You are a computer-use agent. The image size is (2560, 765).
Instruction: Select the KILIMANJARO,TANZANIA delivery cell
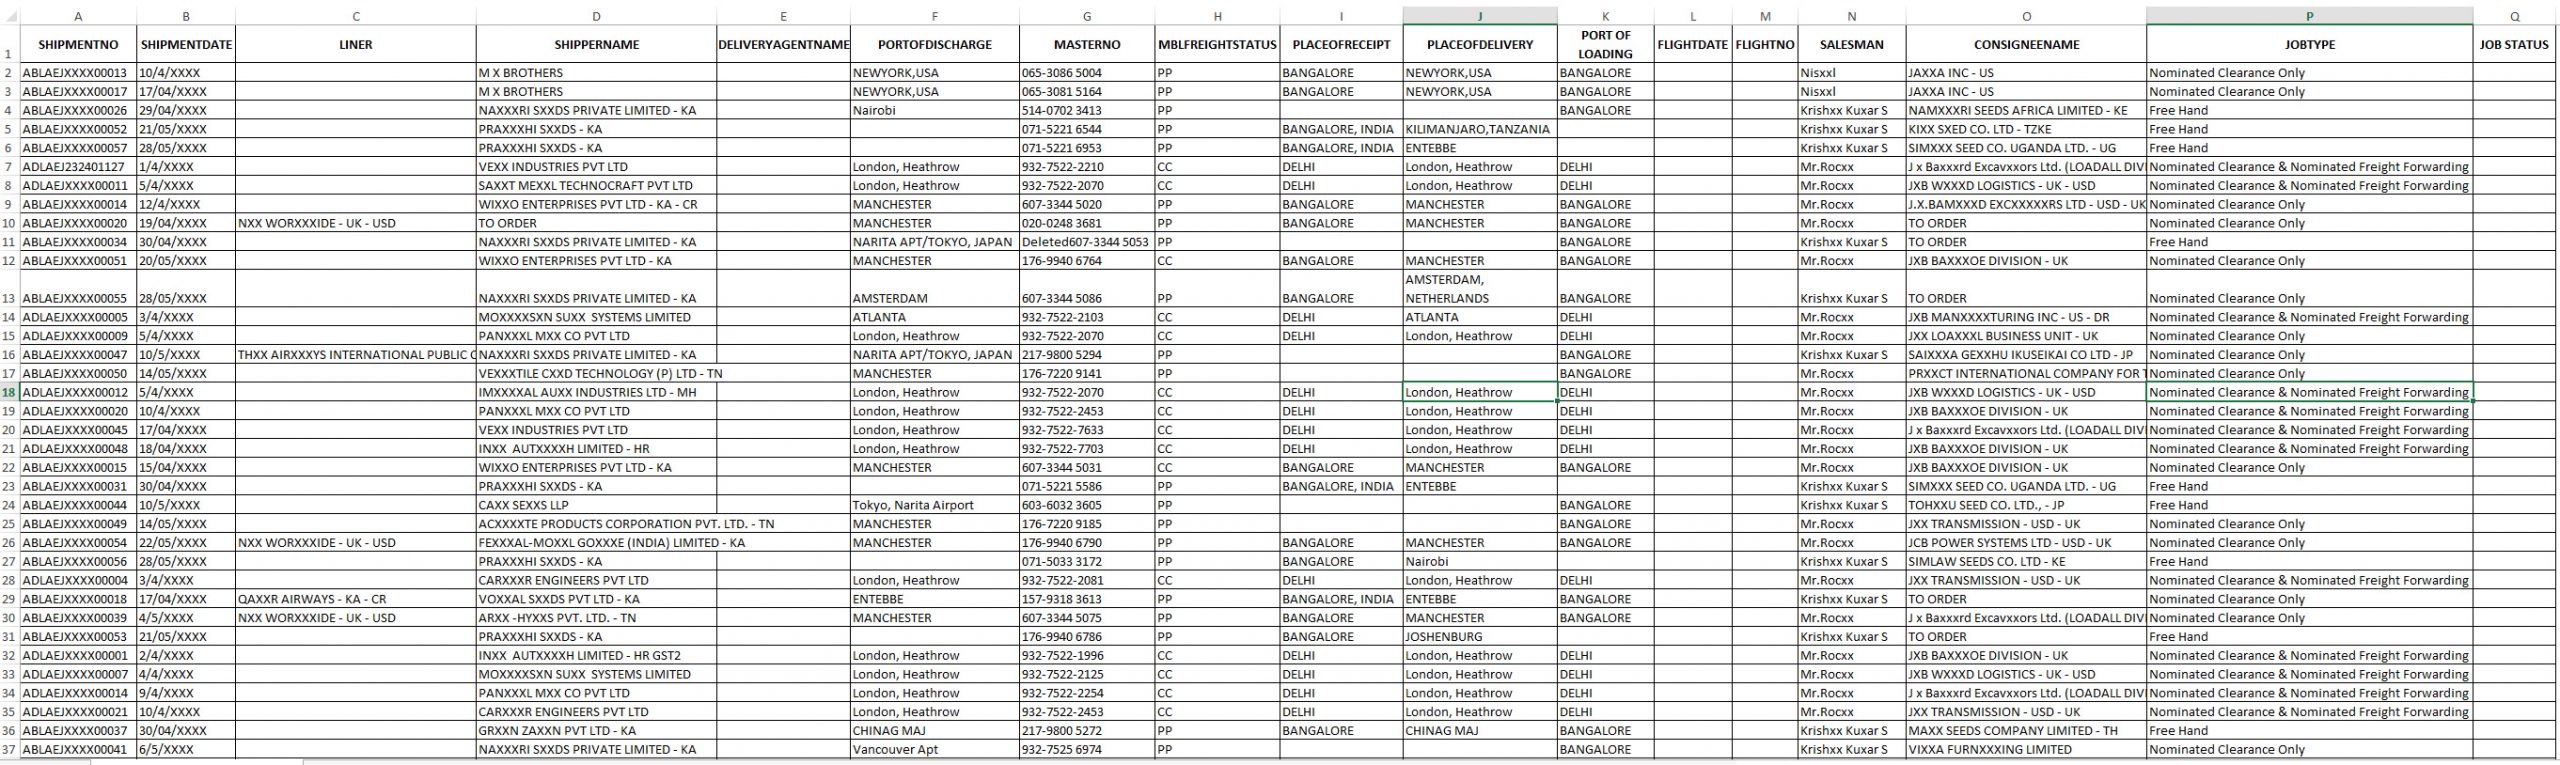(1478, 129)
